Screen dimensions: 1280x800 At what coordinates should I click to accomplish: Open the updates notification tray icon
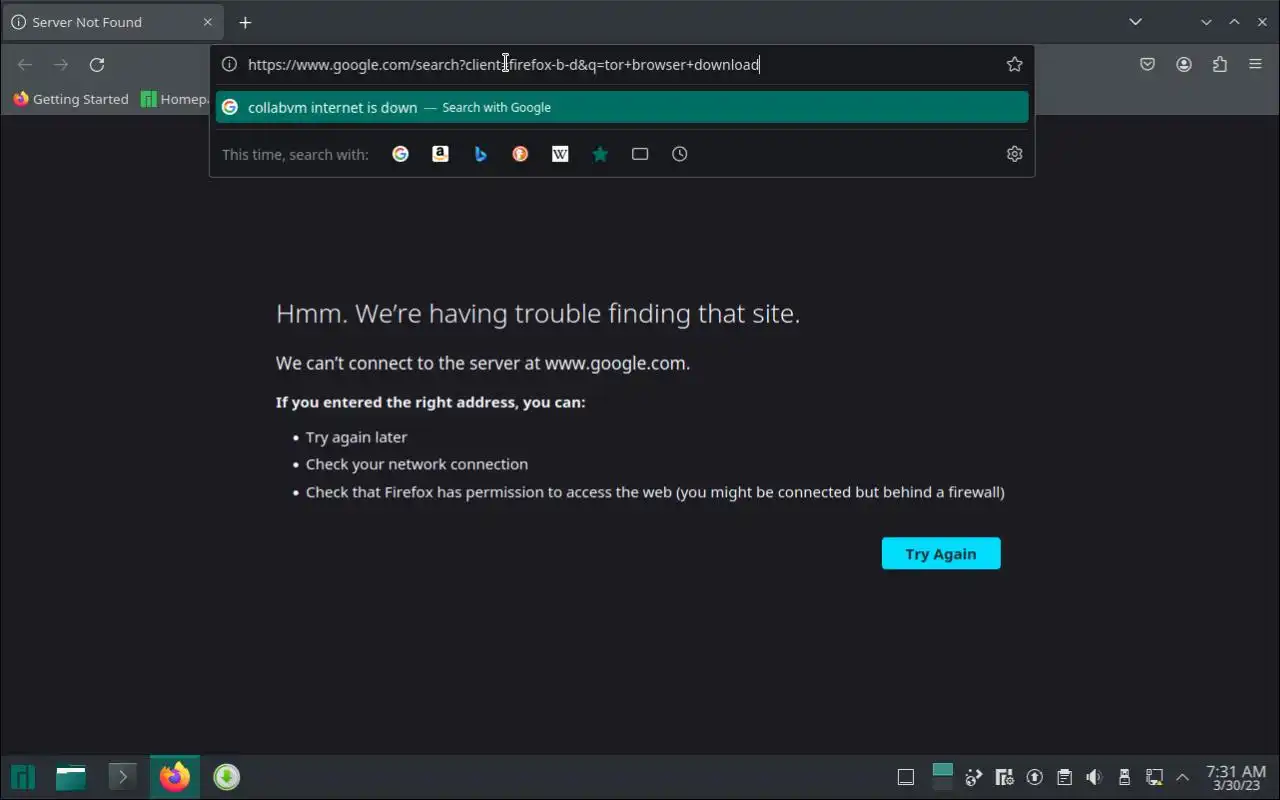[x=1035, y=777]
